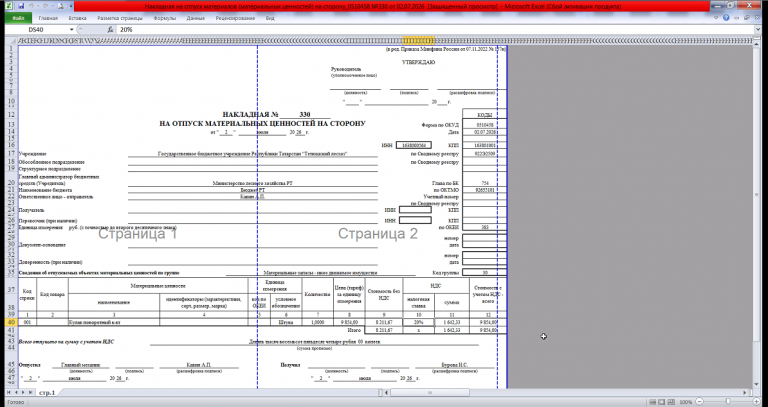Viewport: 768px width, 407px height.
Task: Click the Undo arrow icon
Action: (x=31, y=6)
